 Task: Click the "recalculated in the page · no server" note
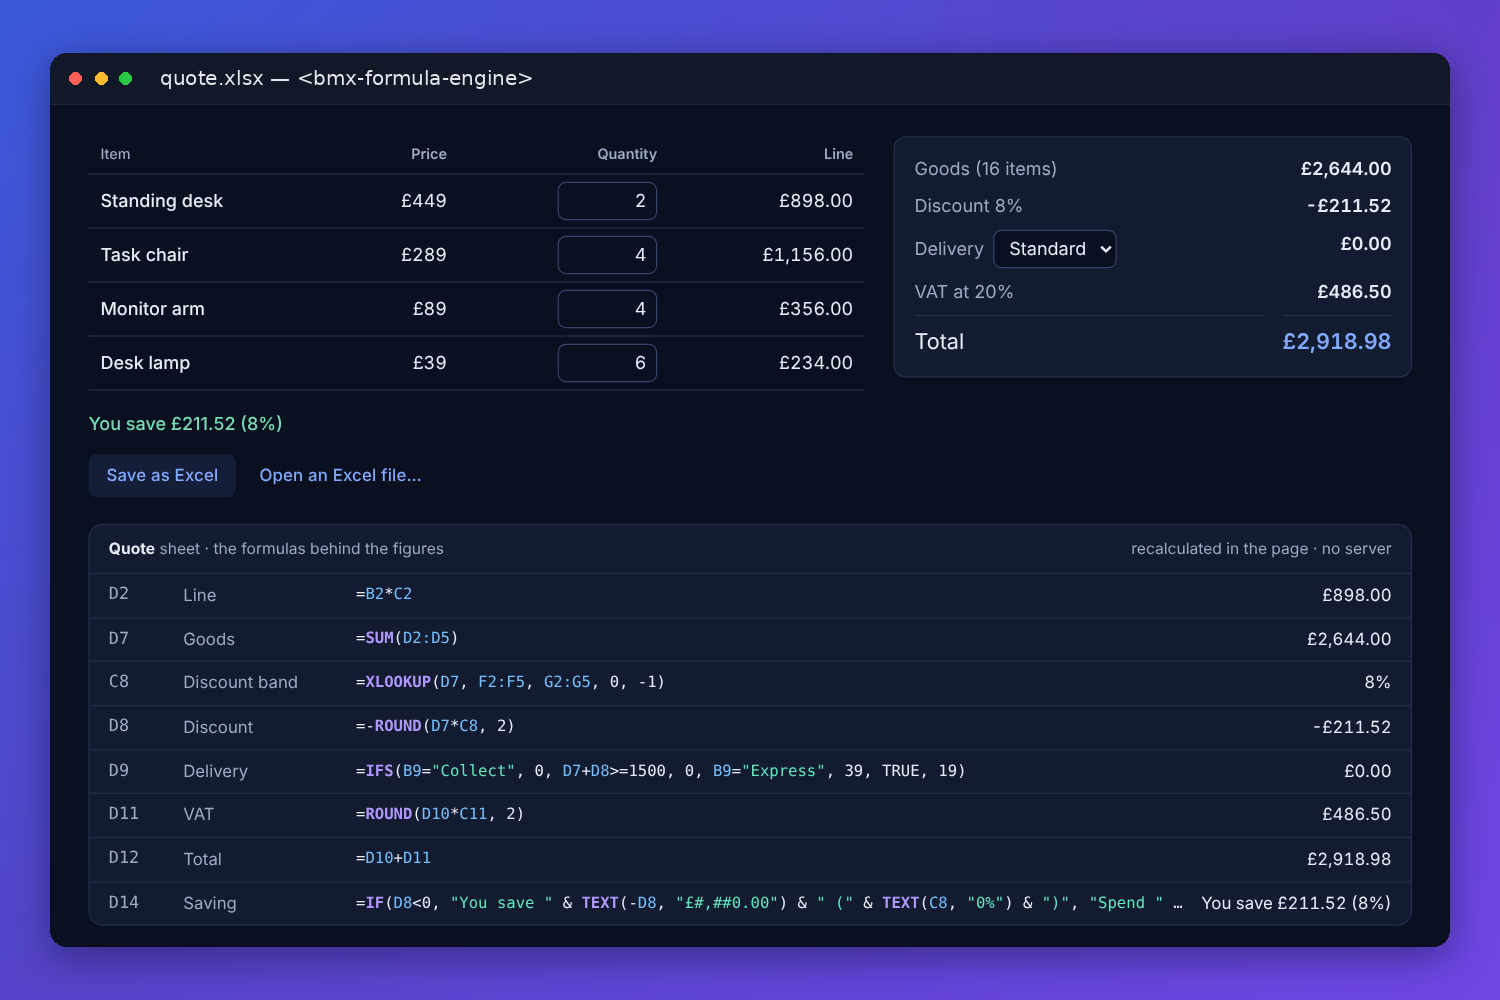[1261, 549]
